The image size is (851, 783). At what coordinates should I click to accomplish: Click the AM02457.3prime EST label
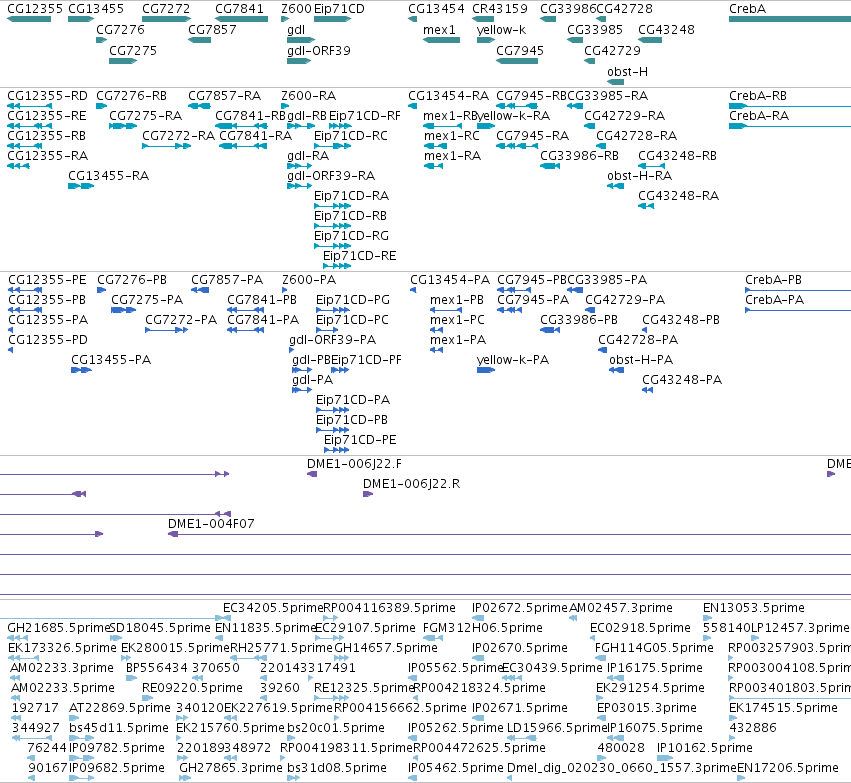[621, 608]
